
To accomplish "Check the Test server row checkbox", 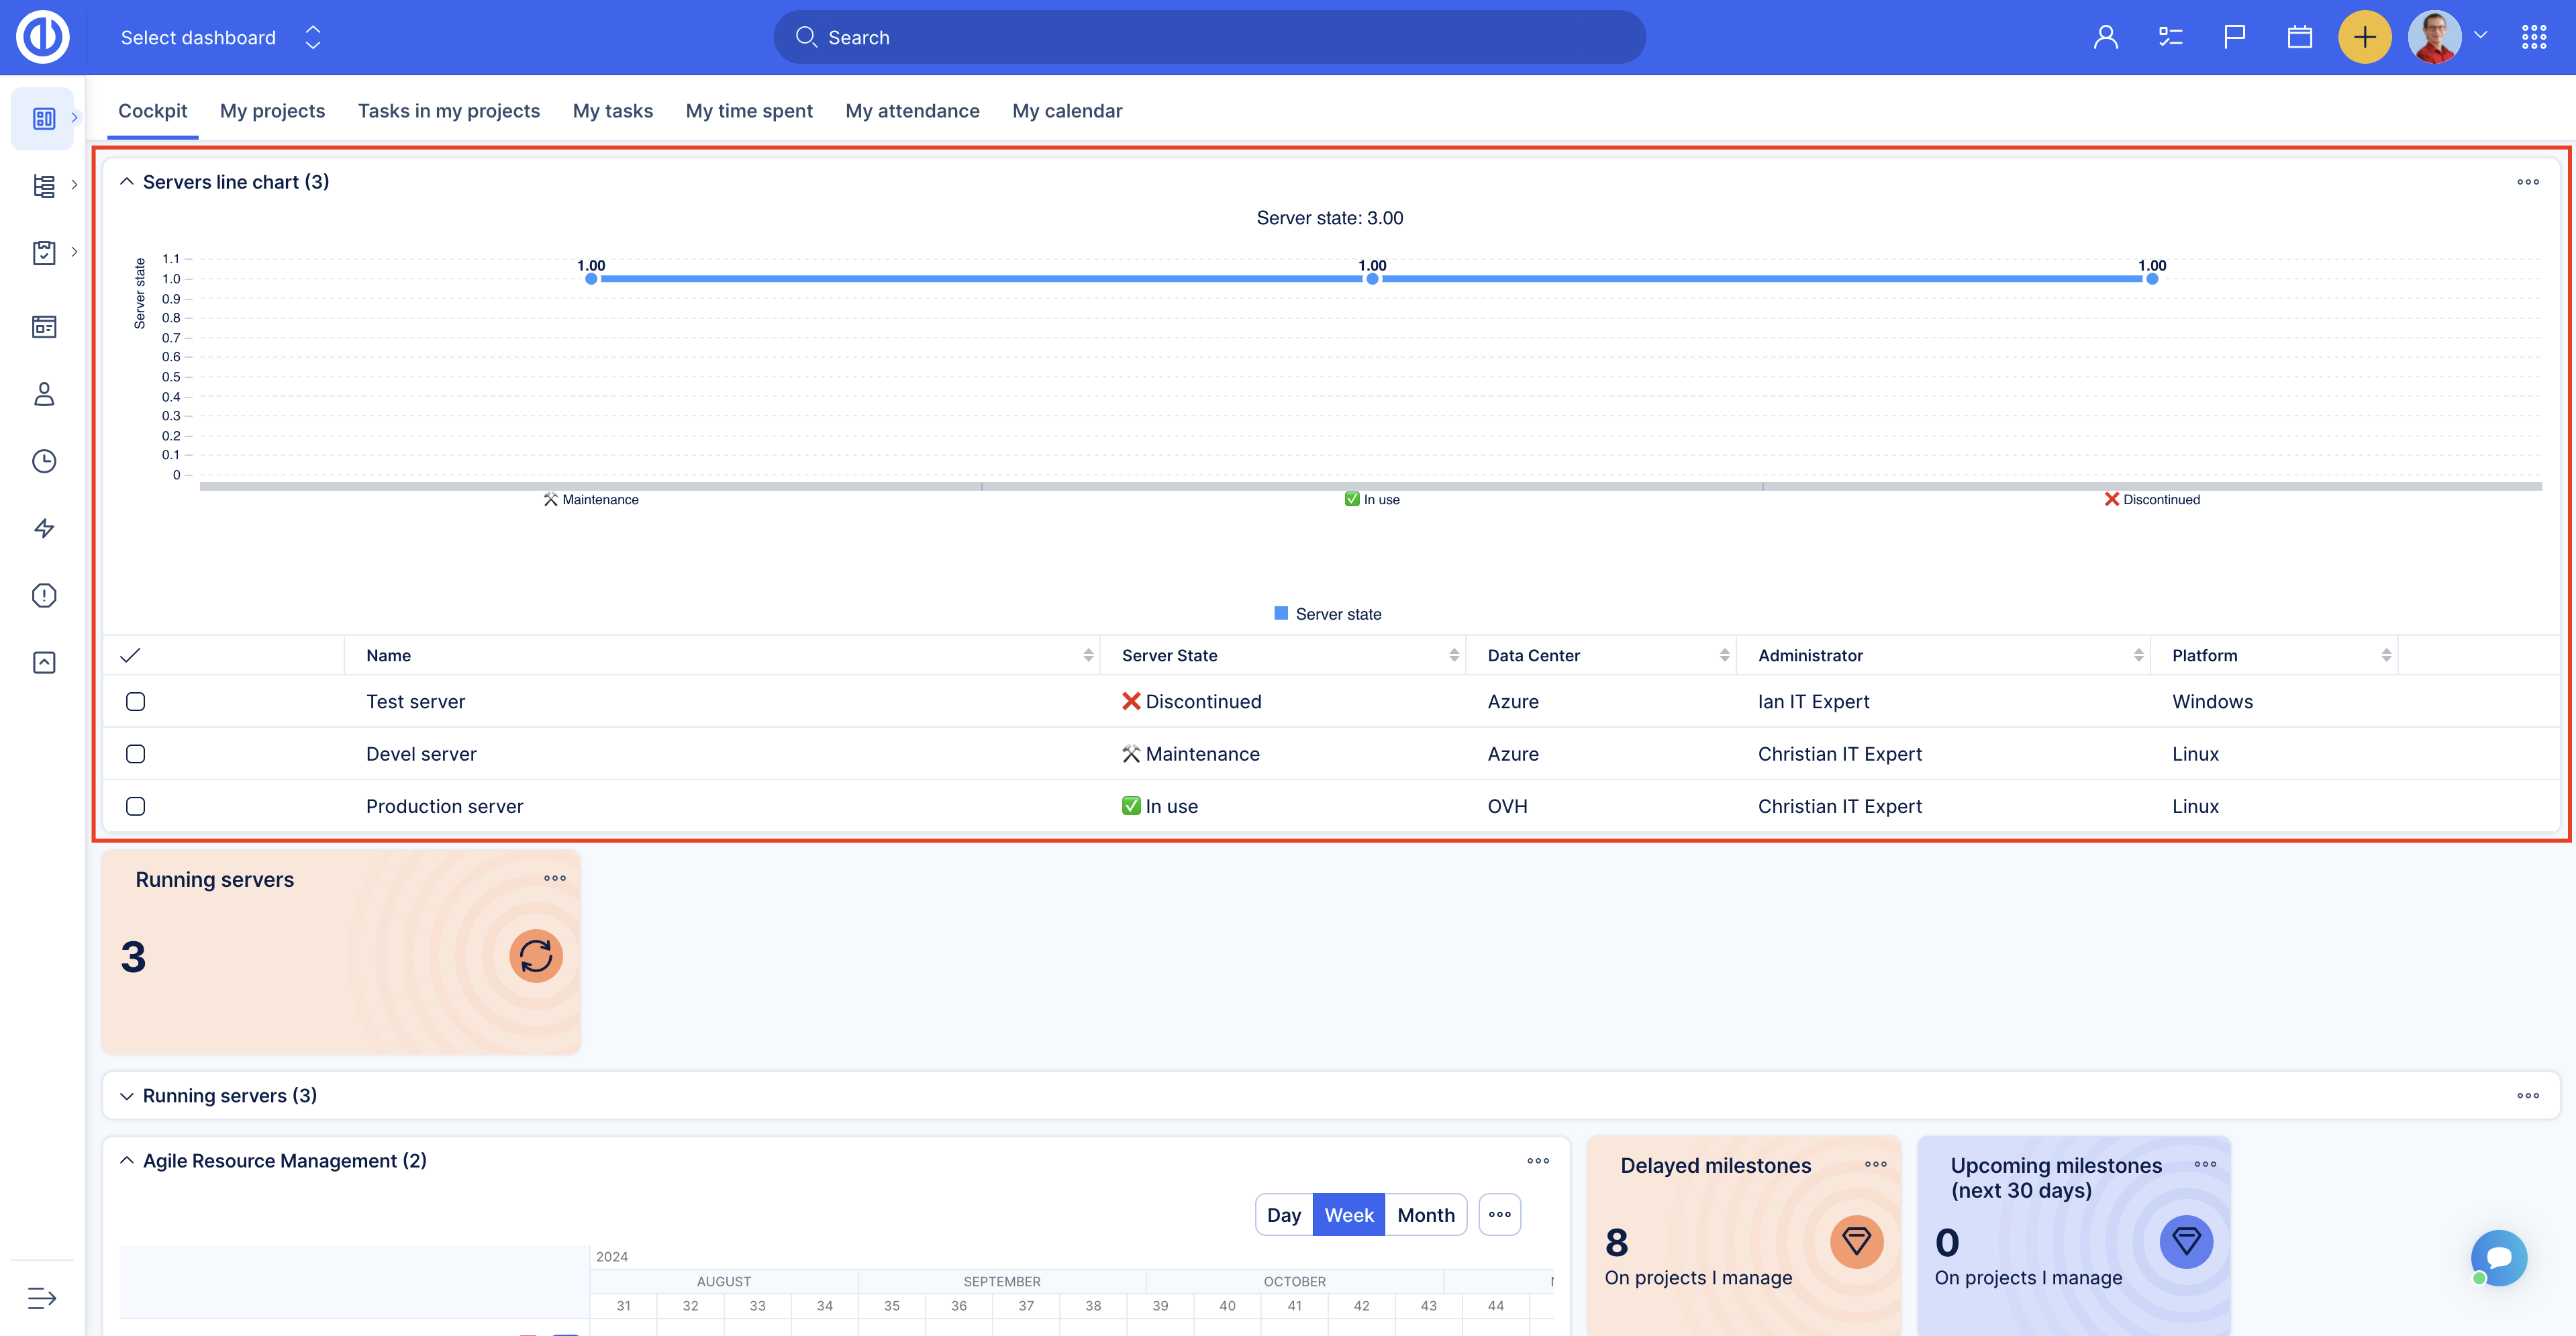I will point(136,702).
